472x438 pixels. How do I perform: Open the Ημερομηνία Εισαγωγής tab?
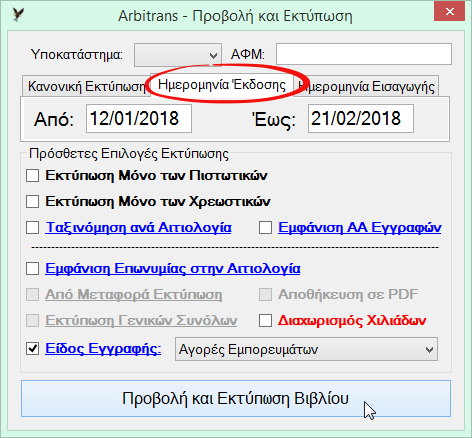coord(366,86)
